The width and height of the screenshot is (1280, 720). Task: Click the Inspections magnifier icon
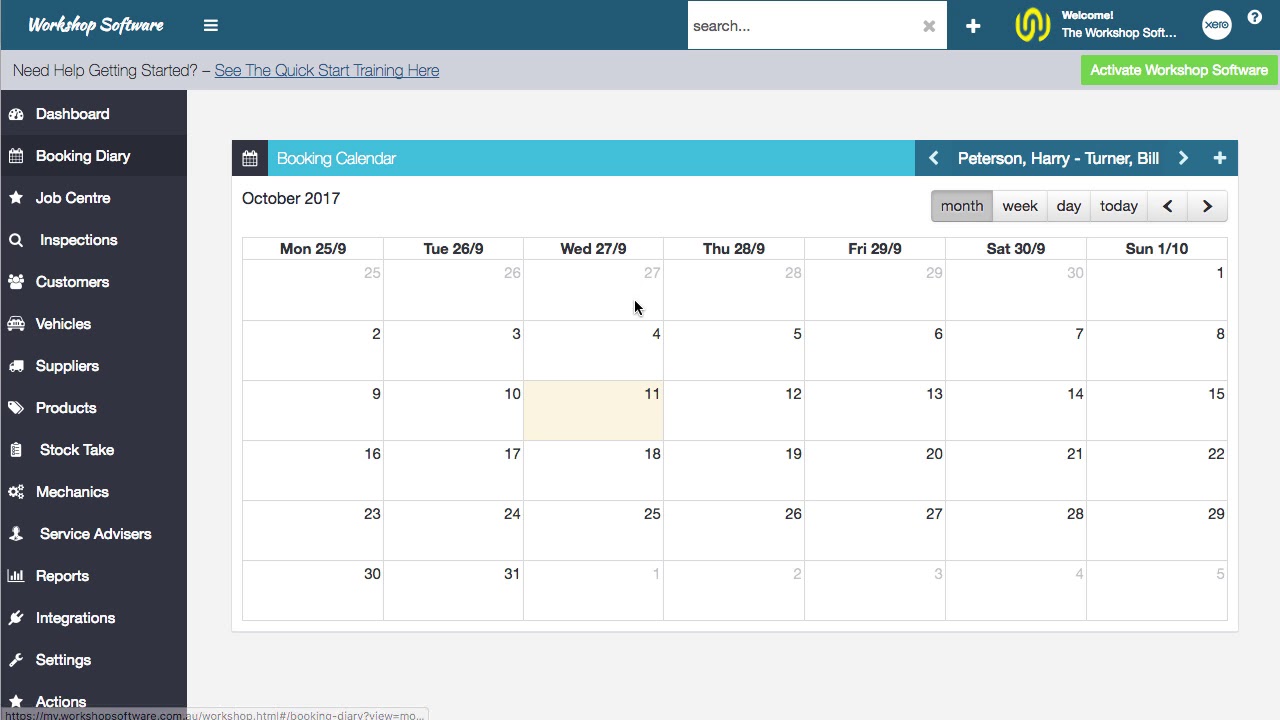[16, 240]
